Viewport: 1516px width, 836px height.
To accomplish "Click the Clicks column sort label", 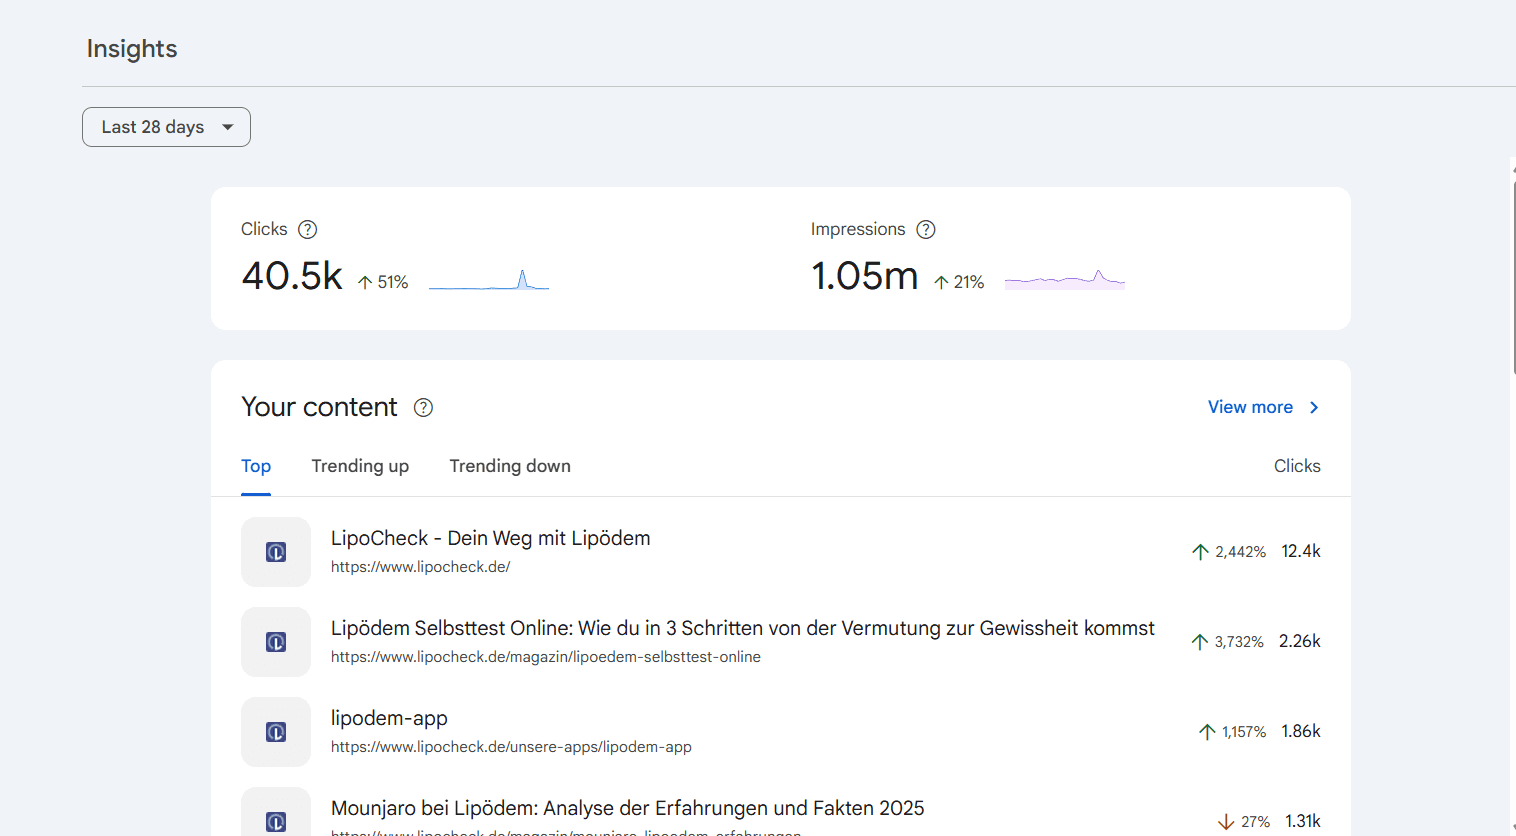I will [x=1297, y=466].
